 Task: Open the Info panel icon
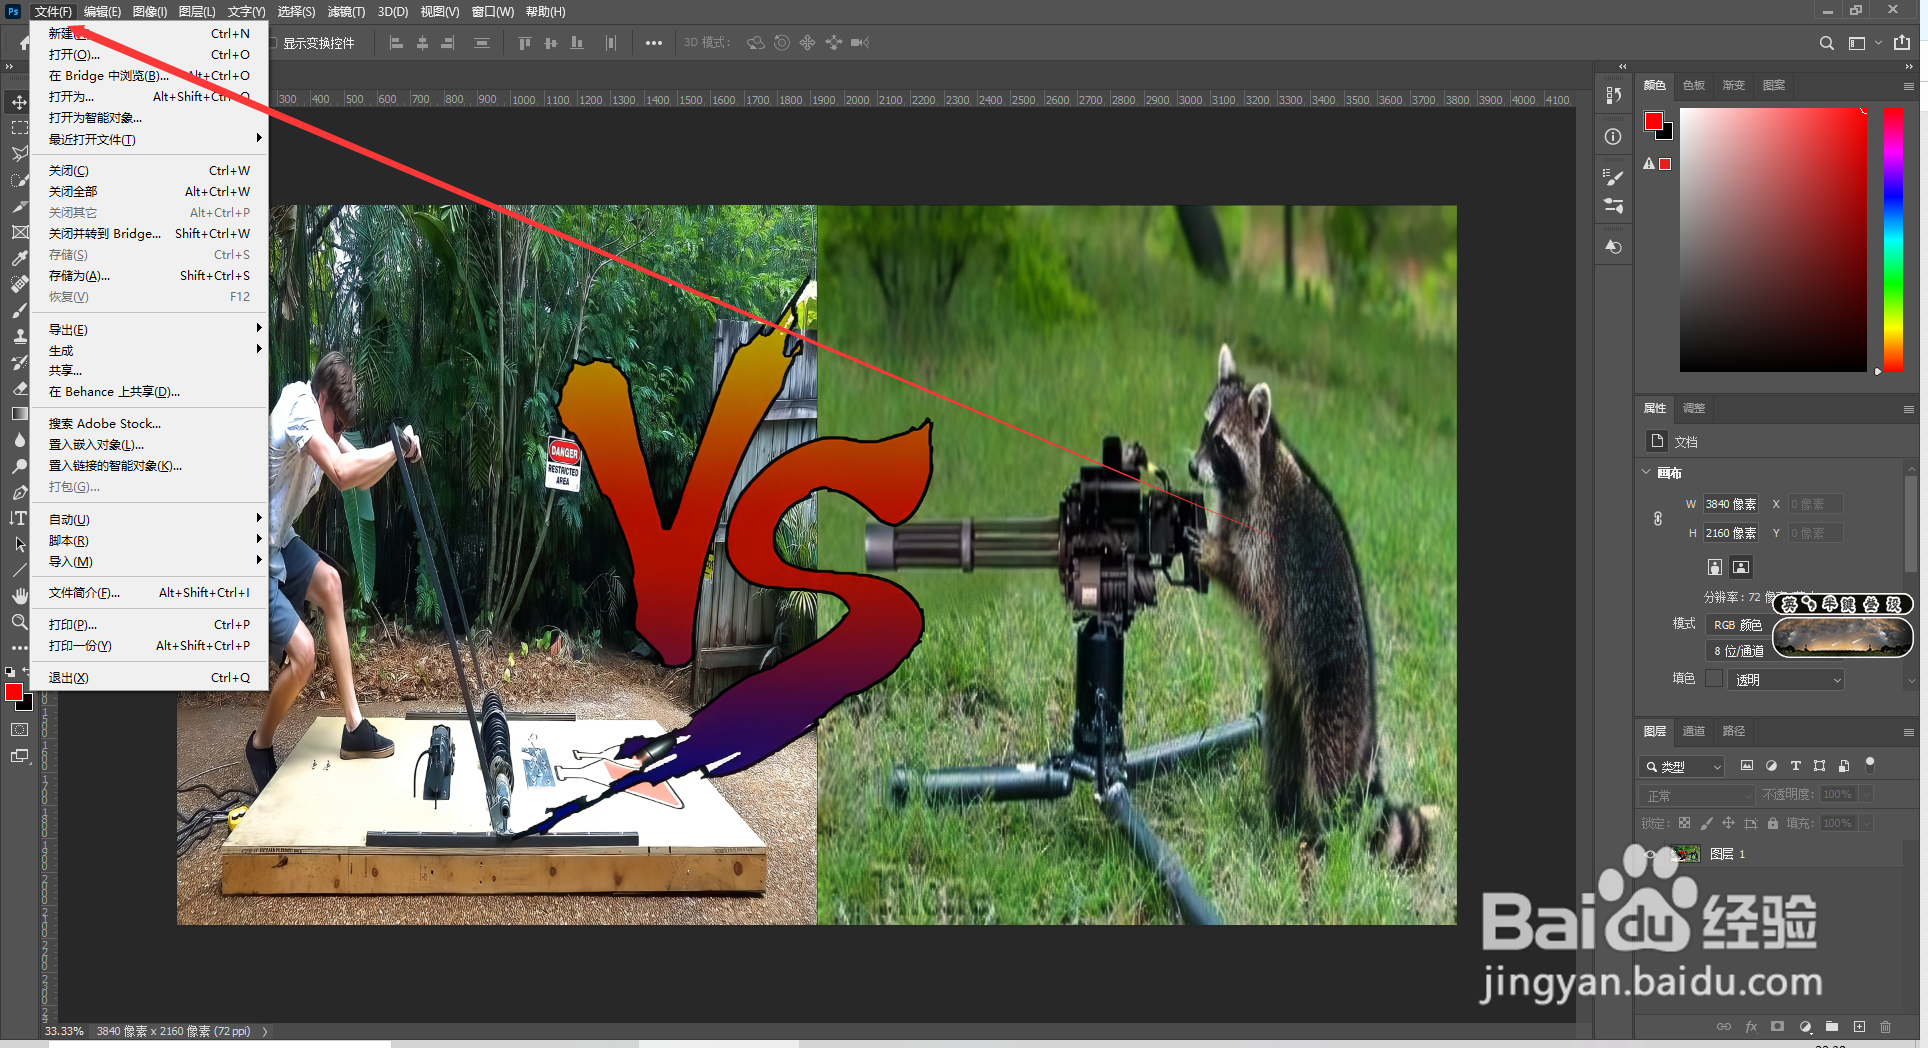1613,137
